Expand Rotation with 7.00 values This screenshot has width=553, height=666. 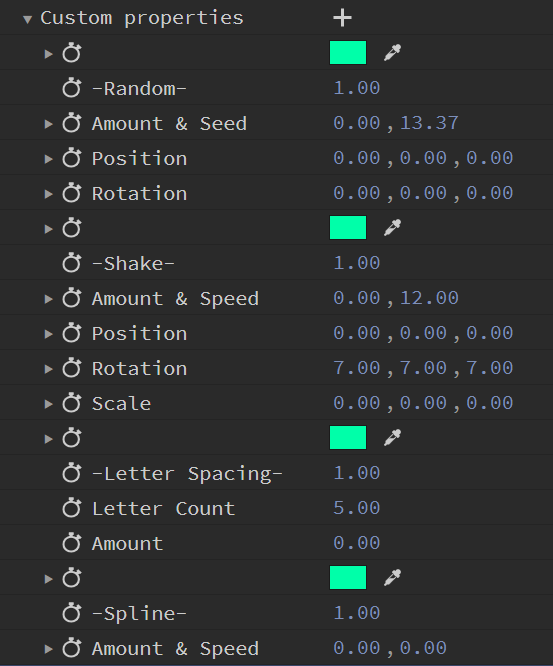(48, 369)
